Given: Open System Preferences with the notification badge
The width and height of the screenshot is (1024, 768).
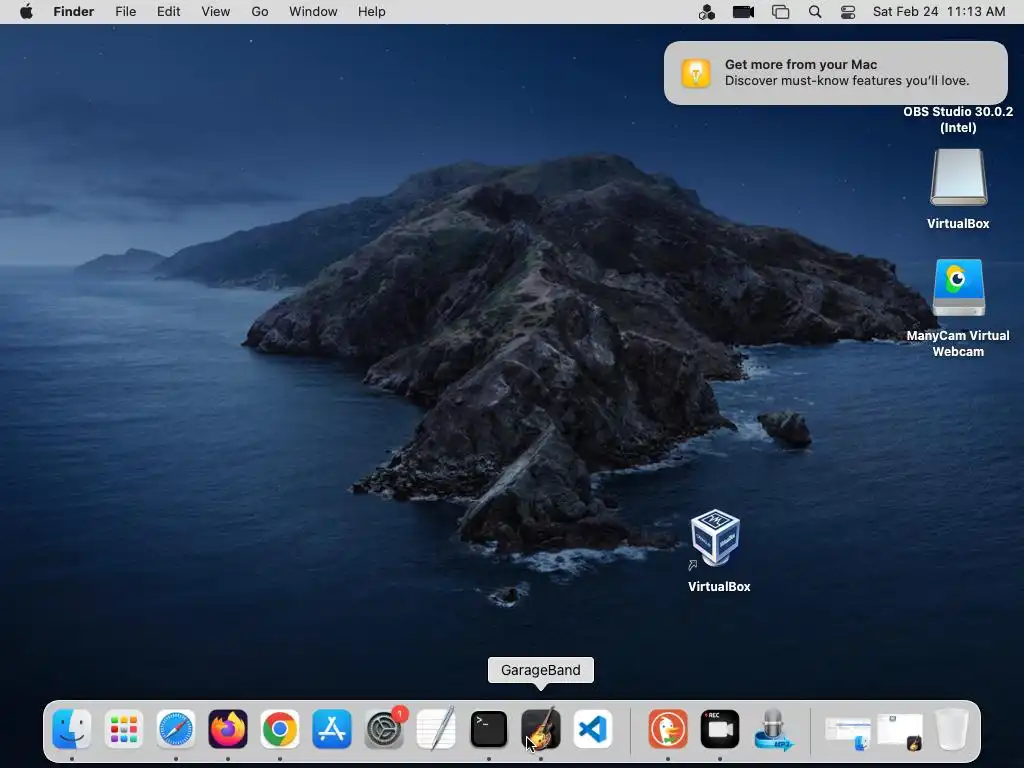Looking at the screenshot, I should (384, 729).
